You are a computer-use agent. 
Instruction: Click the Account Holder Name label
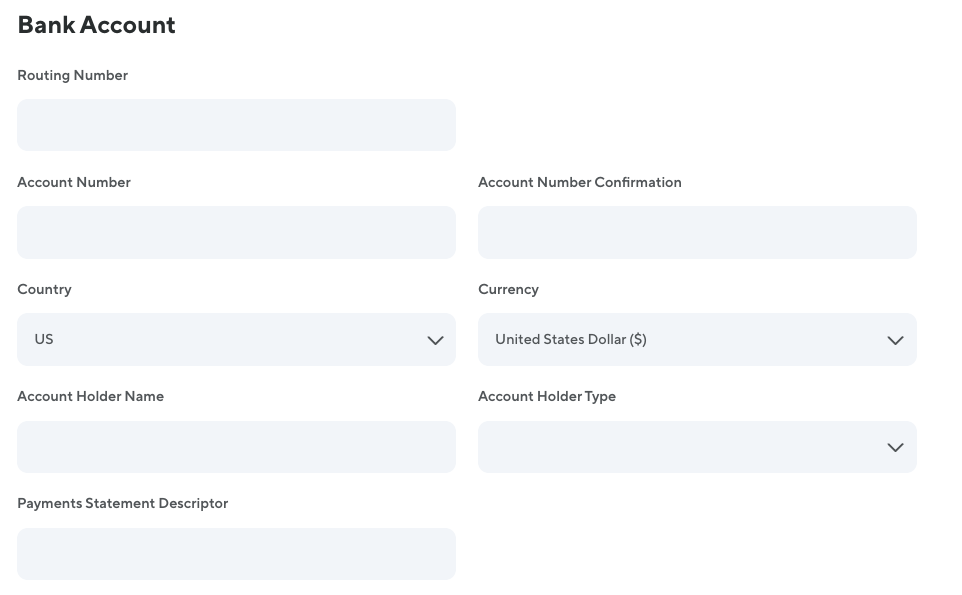click(x=90, y=396)
